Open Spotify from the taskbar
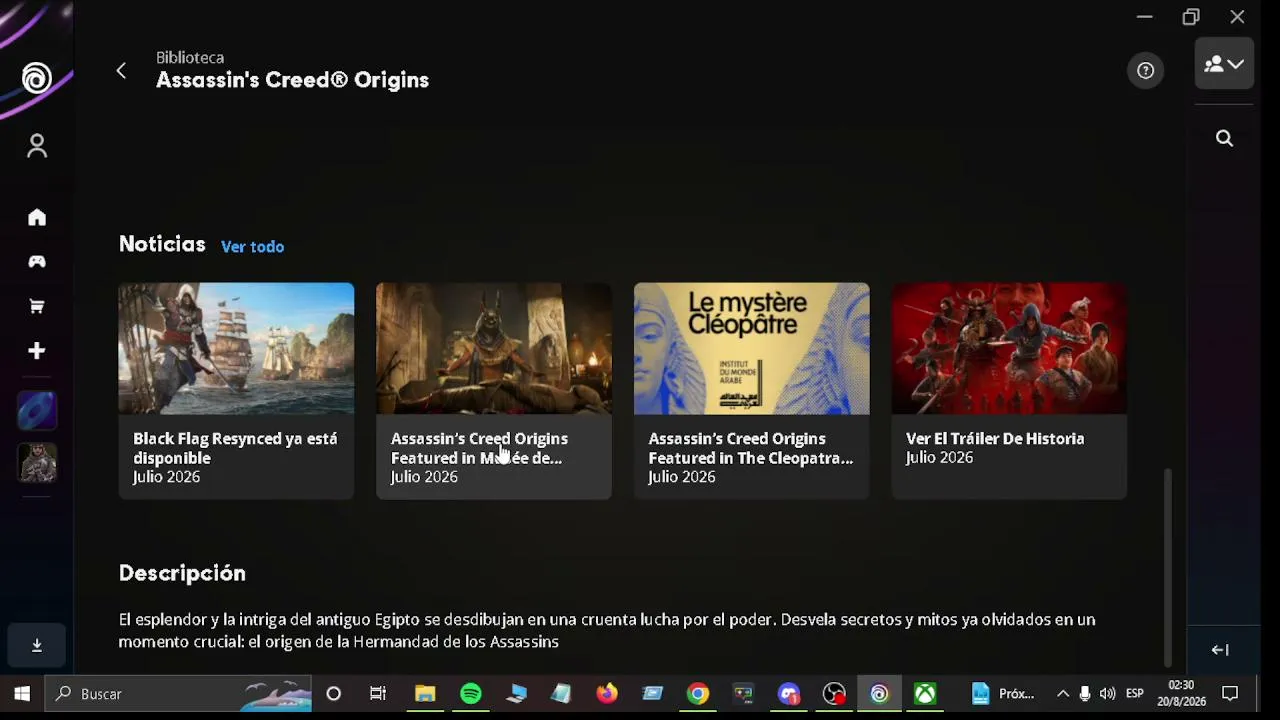This screenshot has width=1280, height=720. point(471,693)
